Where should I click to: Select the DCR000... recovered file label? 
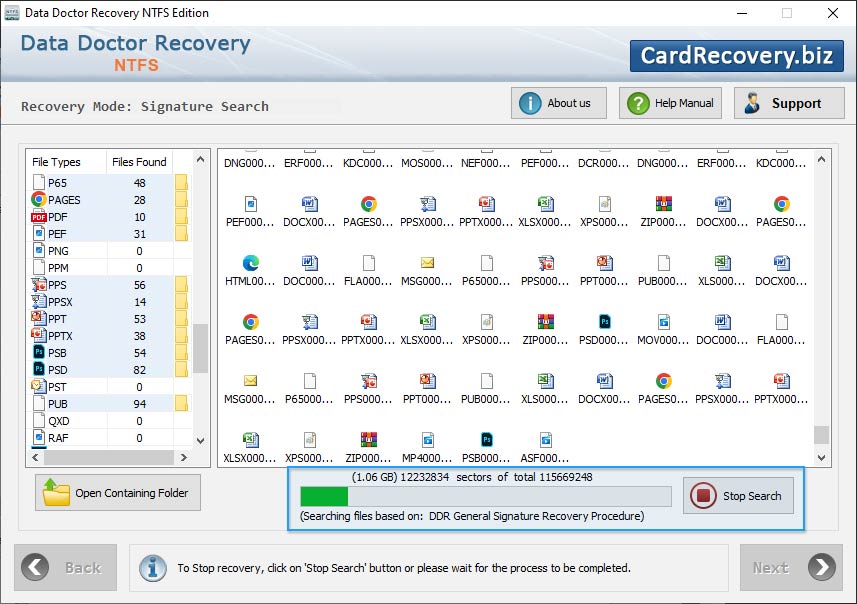[604, 163]
